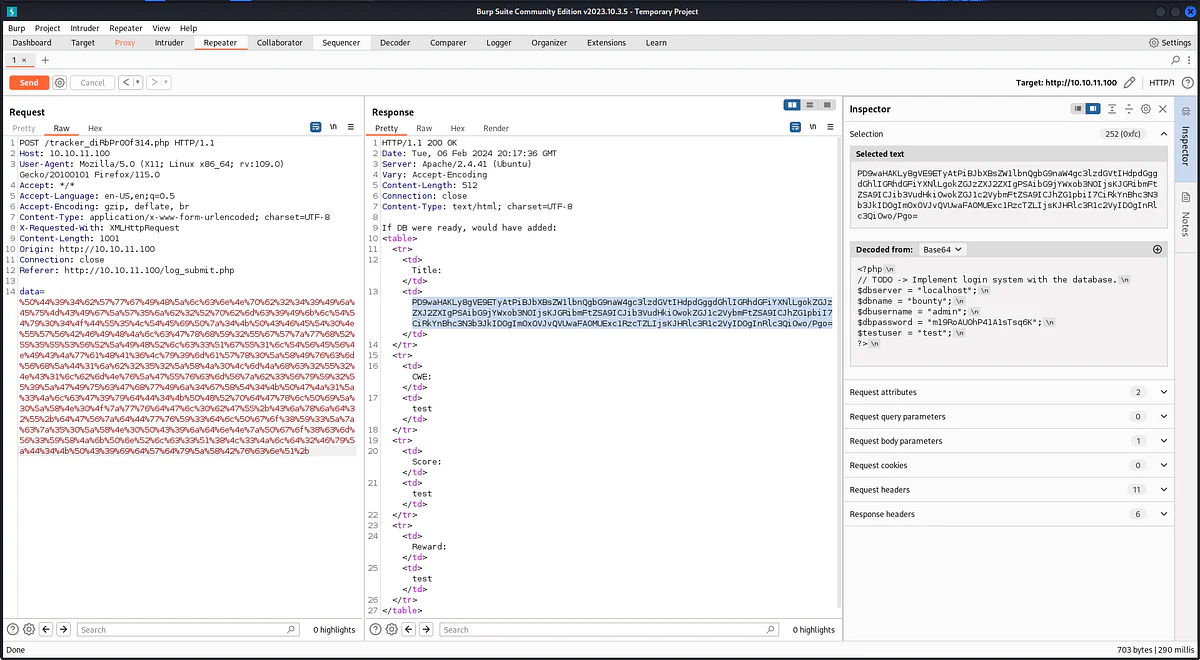Switch to the Proxy tab
The height and width of the screenshot is (660, 1200).
tap(125, 43)
